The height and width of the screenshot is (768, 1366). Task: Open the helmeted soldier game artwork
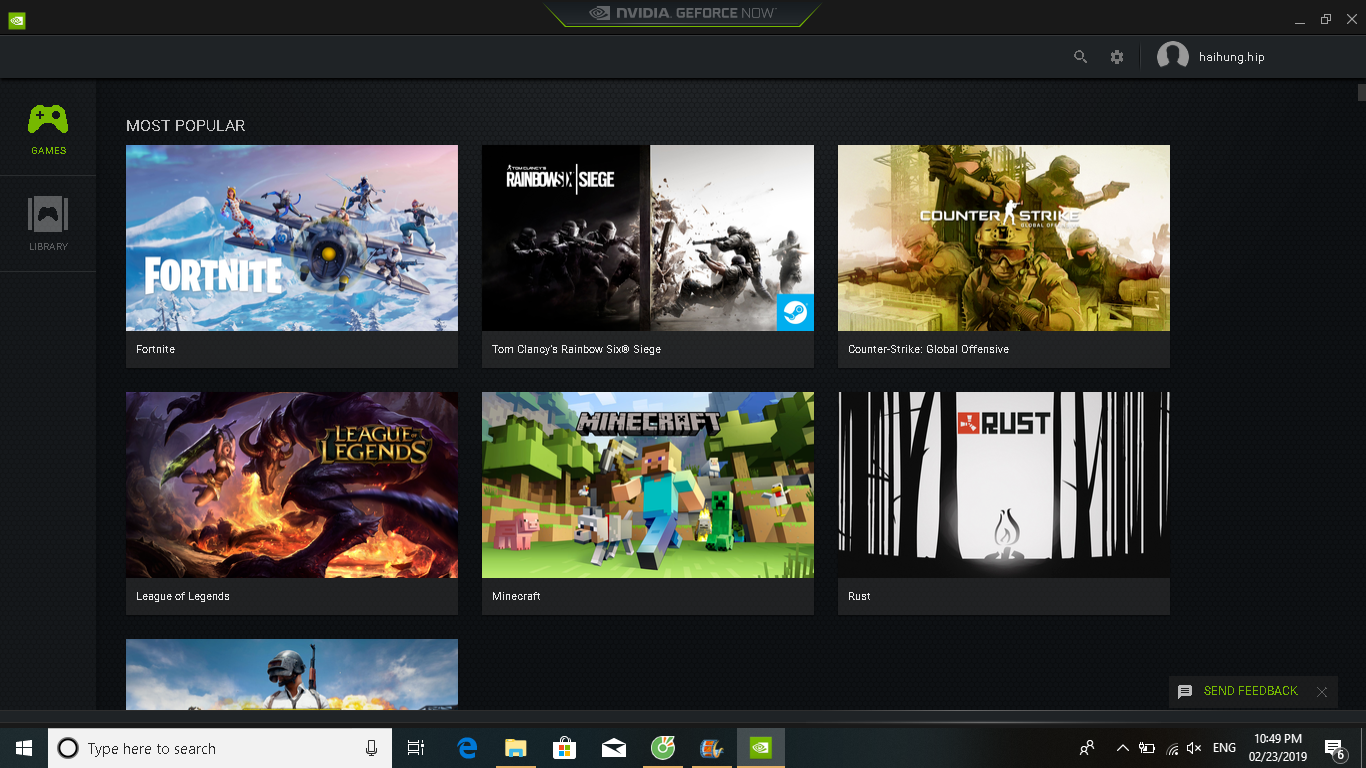292,675
